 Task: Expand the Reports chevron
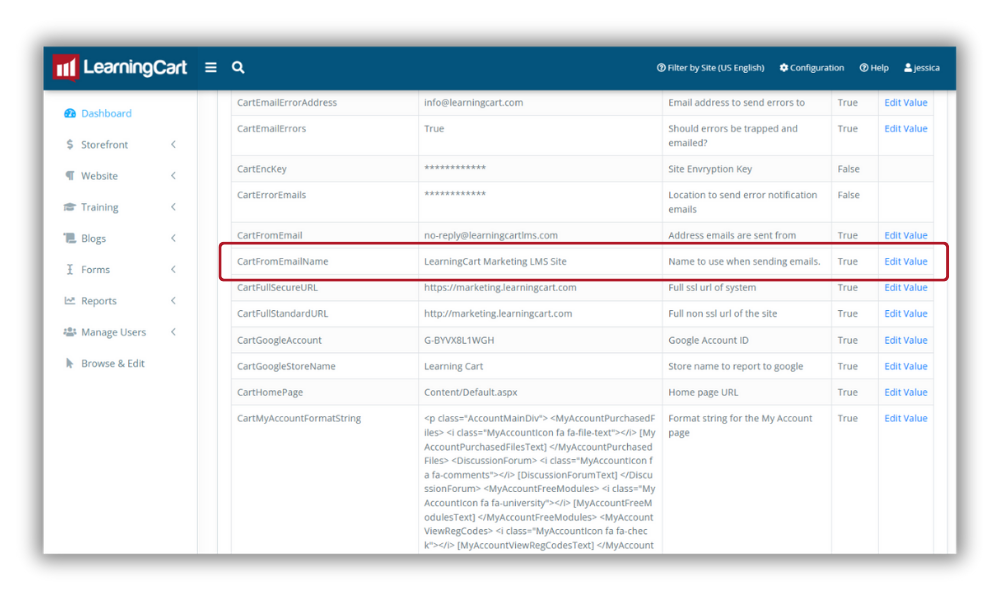[173, 300]
